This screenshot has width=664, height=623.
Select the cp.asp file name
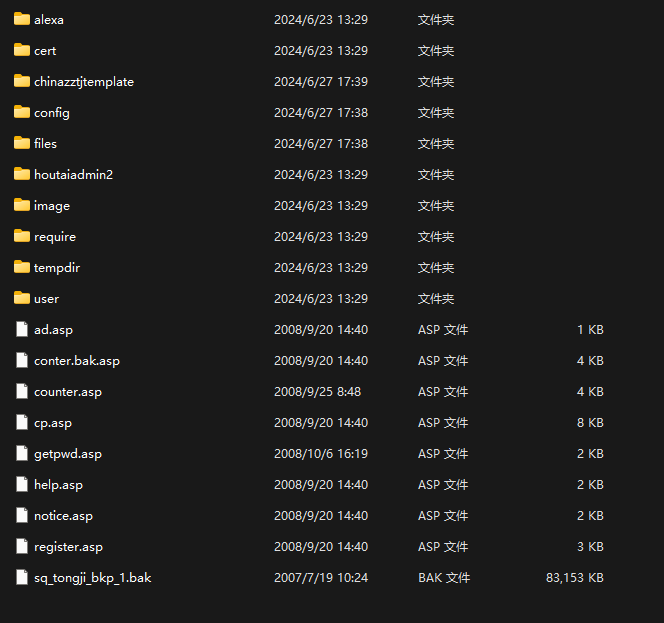pos(53,423)
